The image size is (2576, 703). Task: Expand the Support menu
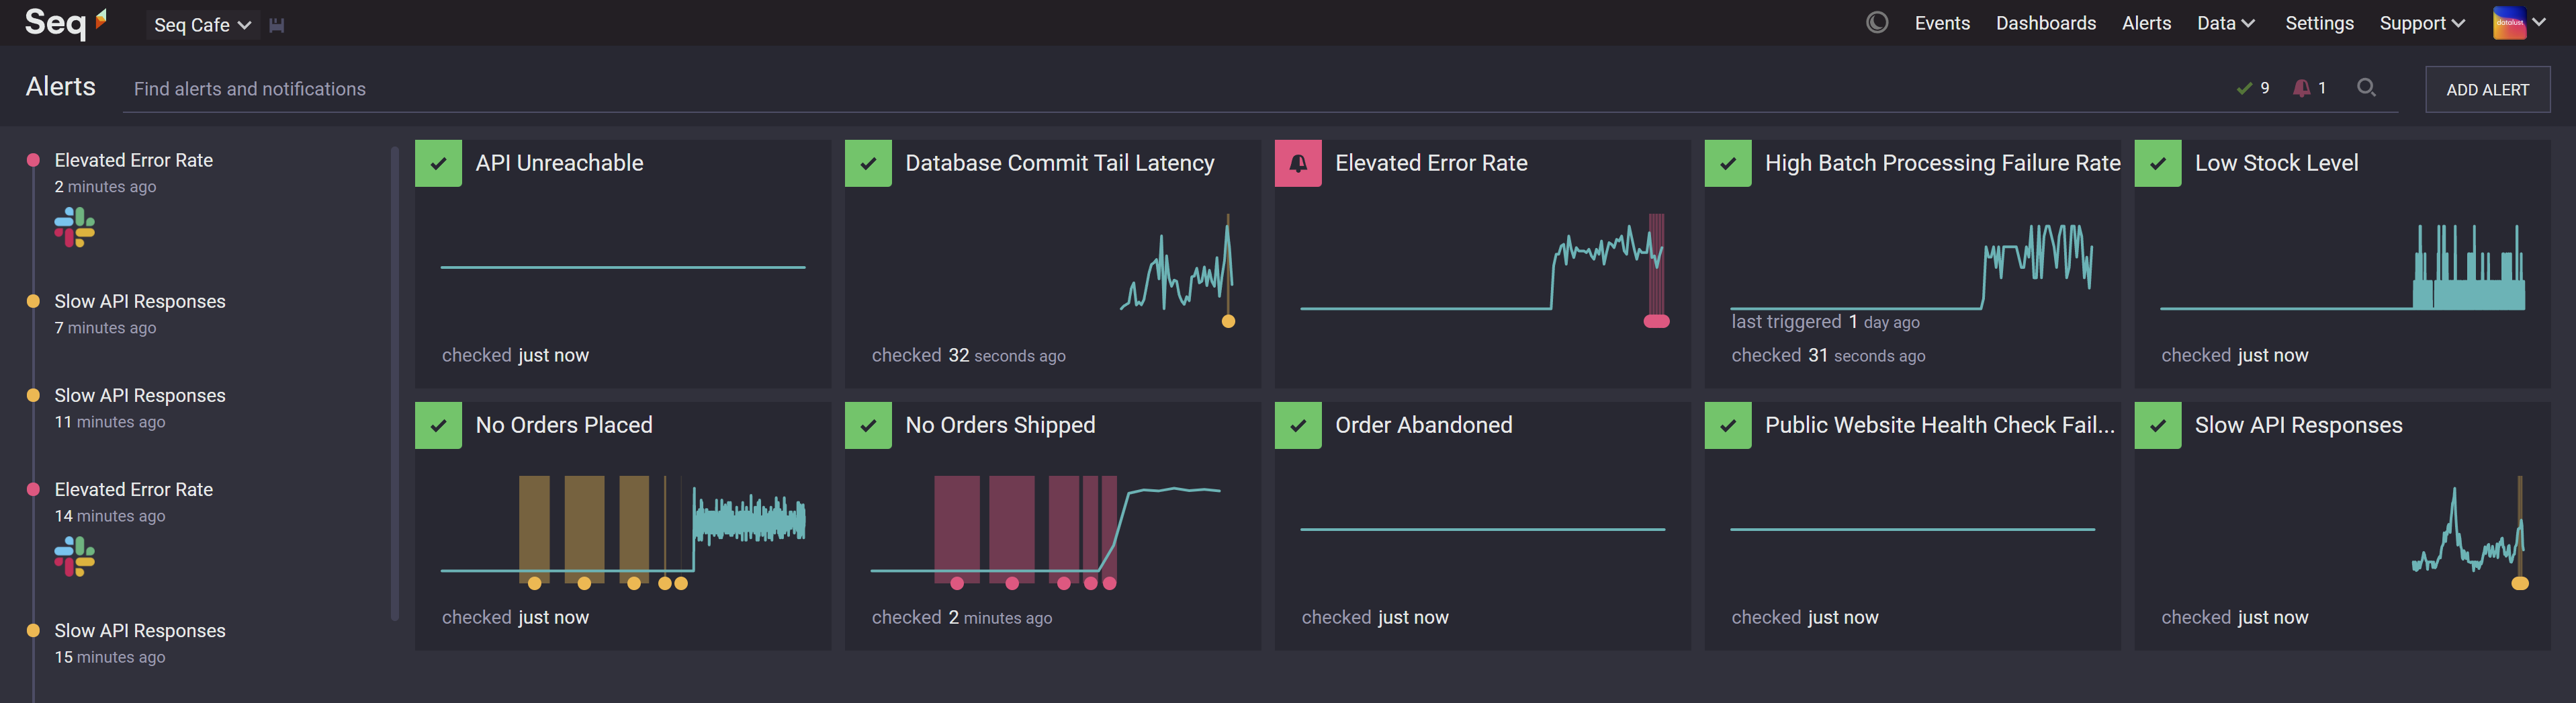(2422, 23)
